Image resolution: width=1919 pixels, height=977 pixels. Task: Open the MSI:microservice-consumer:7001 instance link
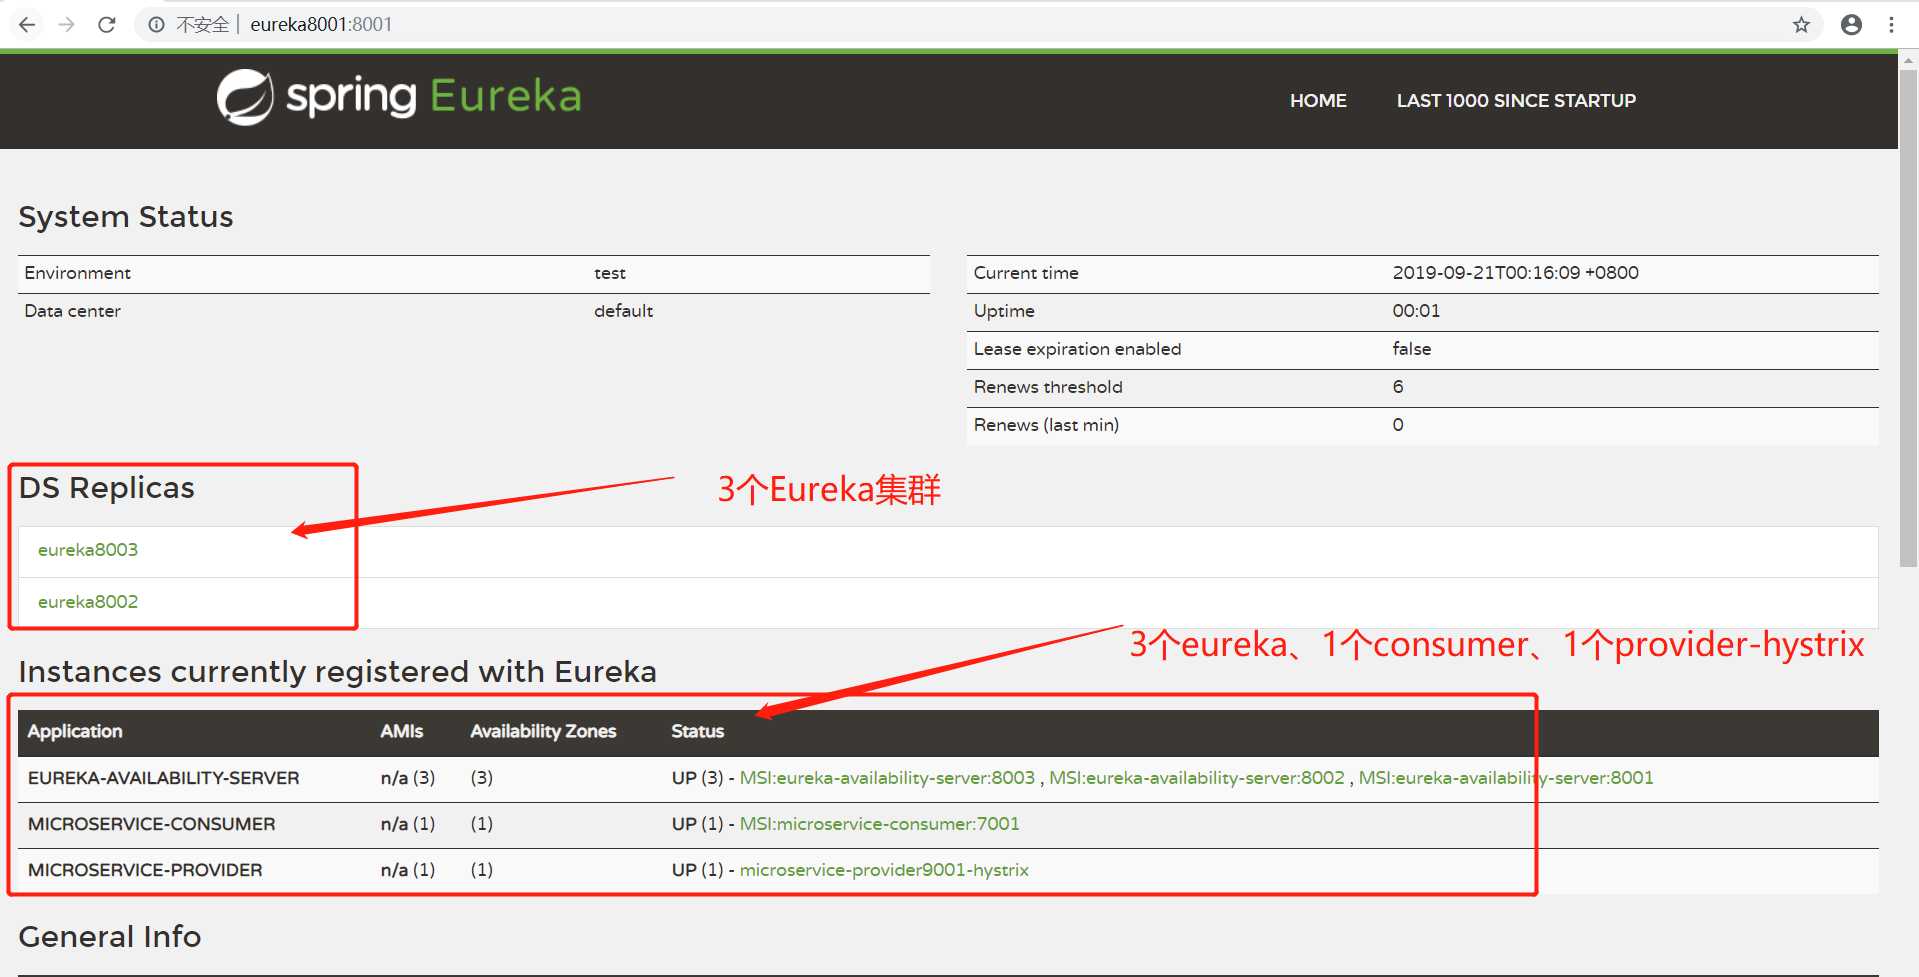(x=879, y=823)
